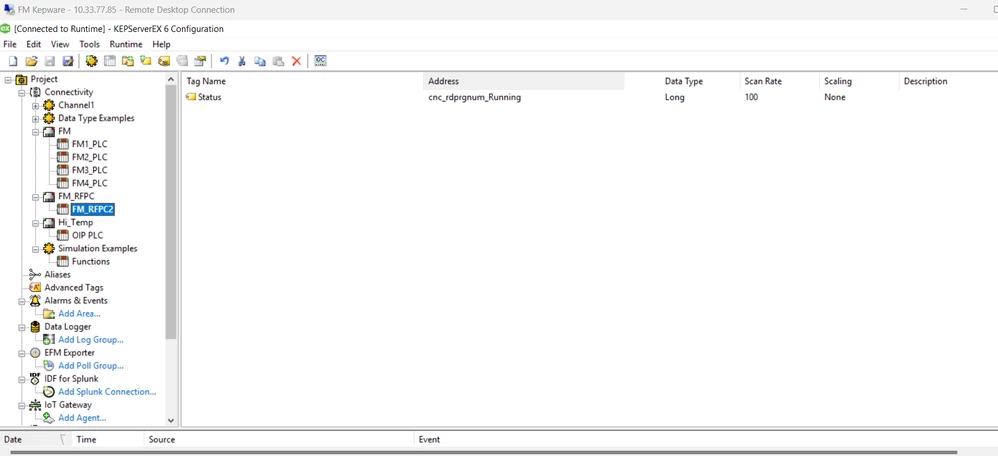998x456 pixels.
Task: Click the New Project toolbar icon
Action: point(13,61)
